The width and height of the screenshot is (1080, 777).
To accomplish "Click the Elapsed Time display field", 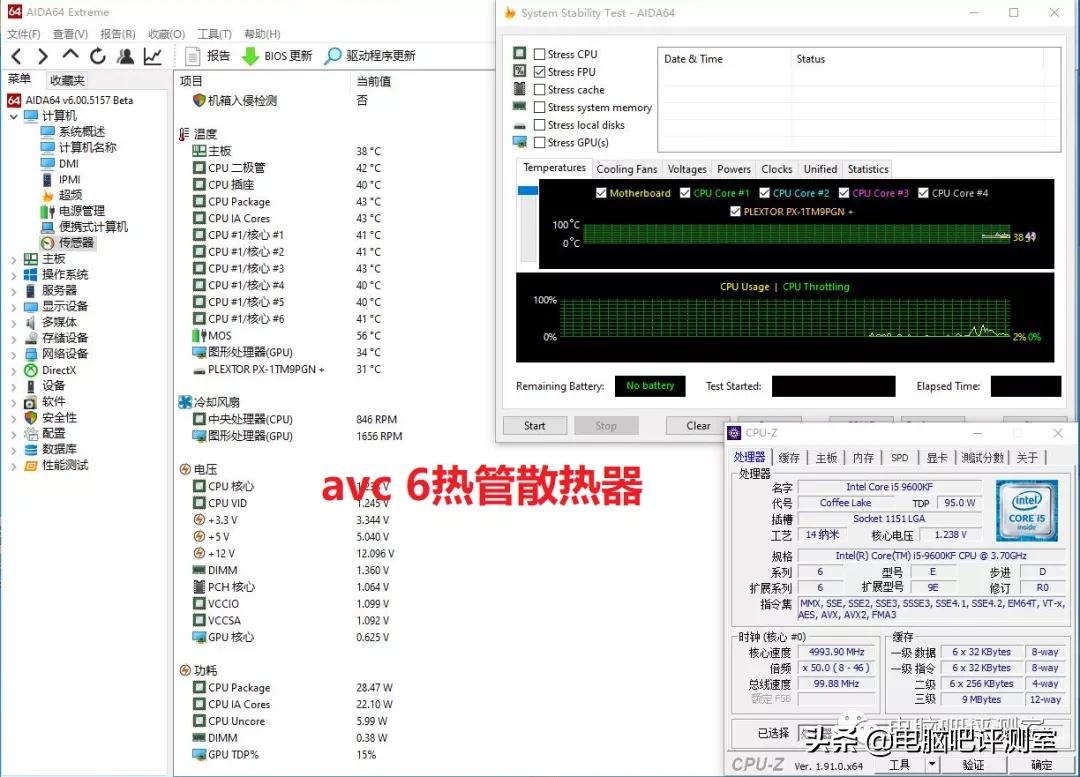I will [1028, 386].
